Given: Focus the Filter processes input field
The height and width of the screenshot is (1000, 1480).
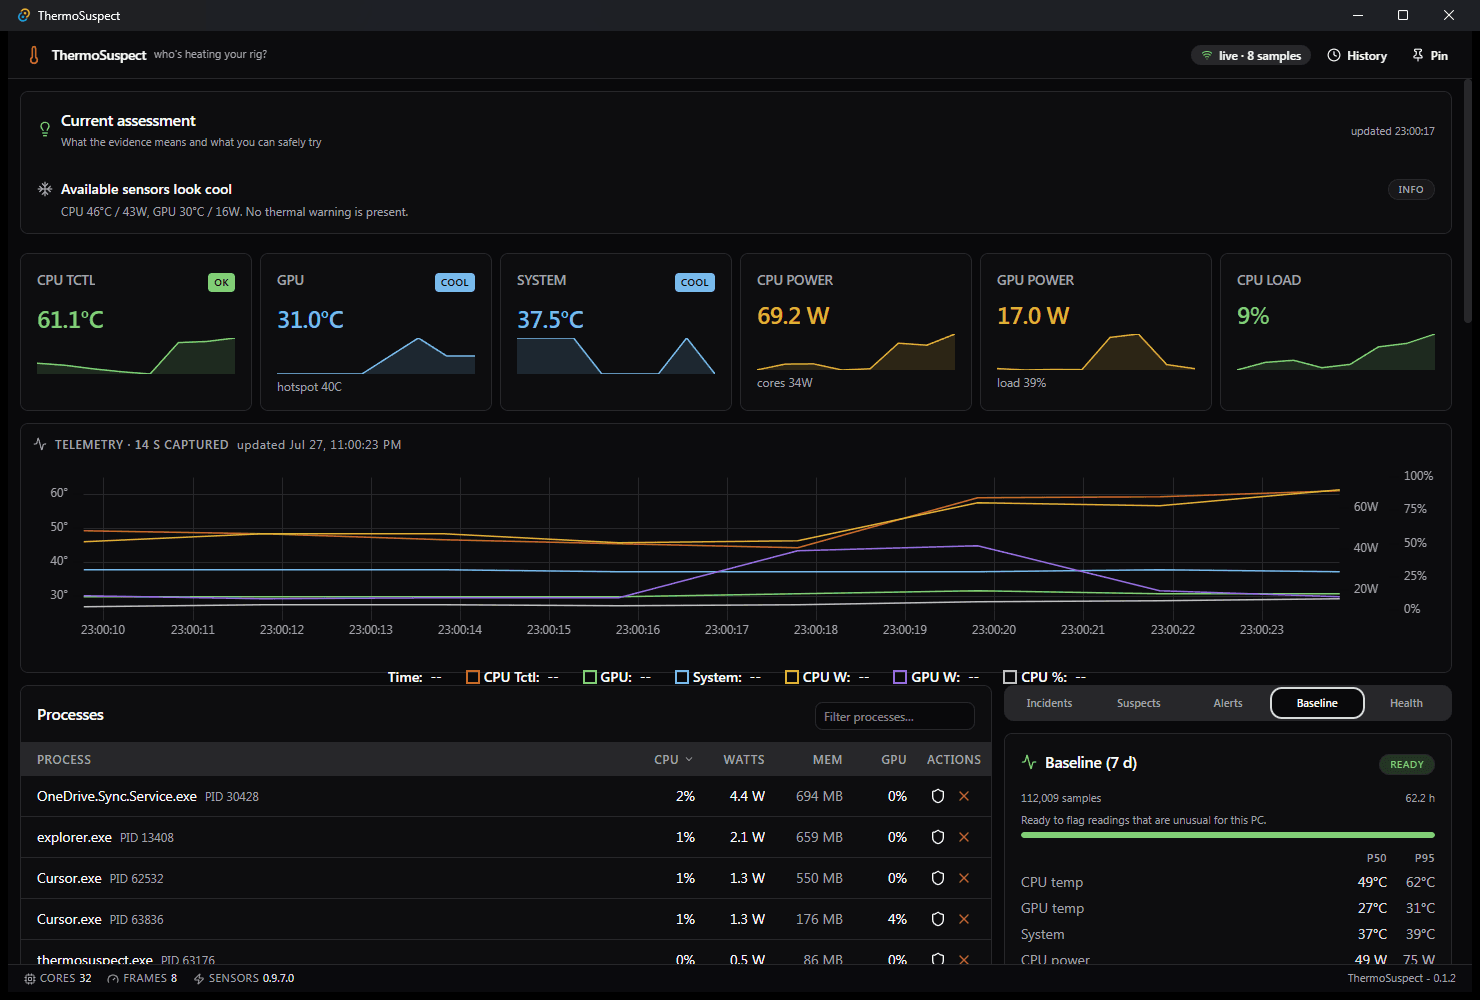Looking at the screenshot, I should click(x=895, y=716).
